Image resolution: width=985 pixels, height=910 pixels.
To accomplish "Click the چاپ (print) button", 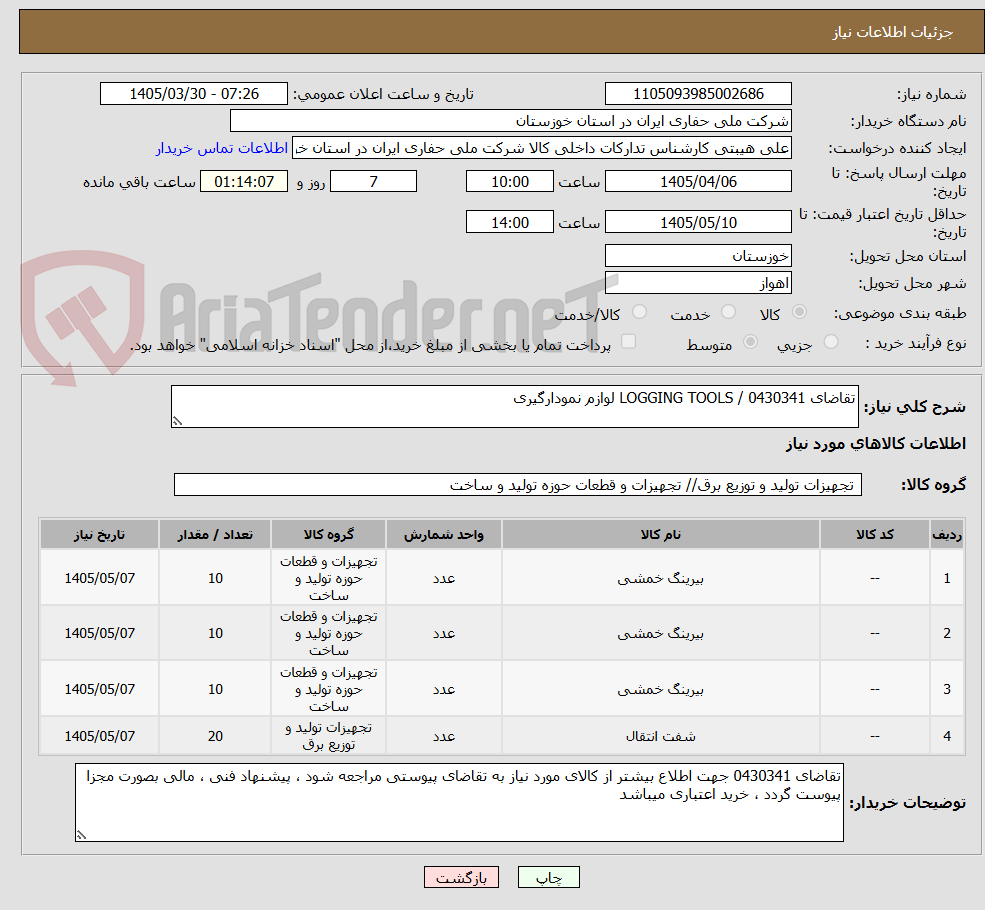I will pyautogui.click(x=548, y=877).
